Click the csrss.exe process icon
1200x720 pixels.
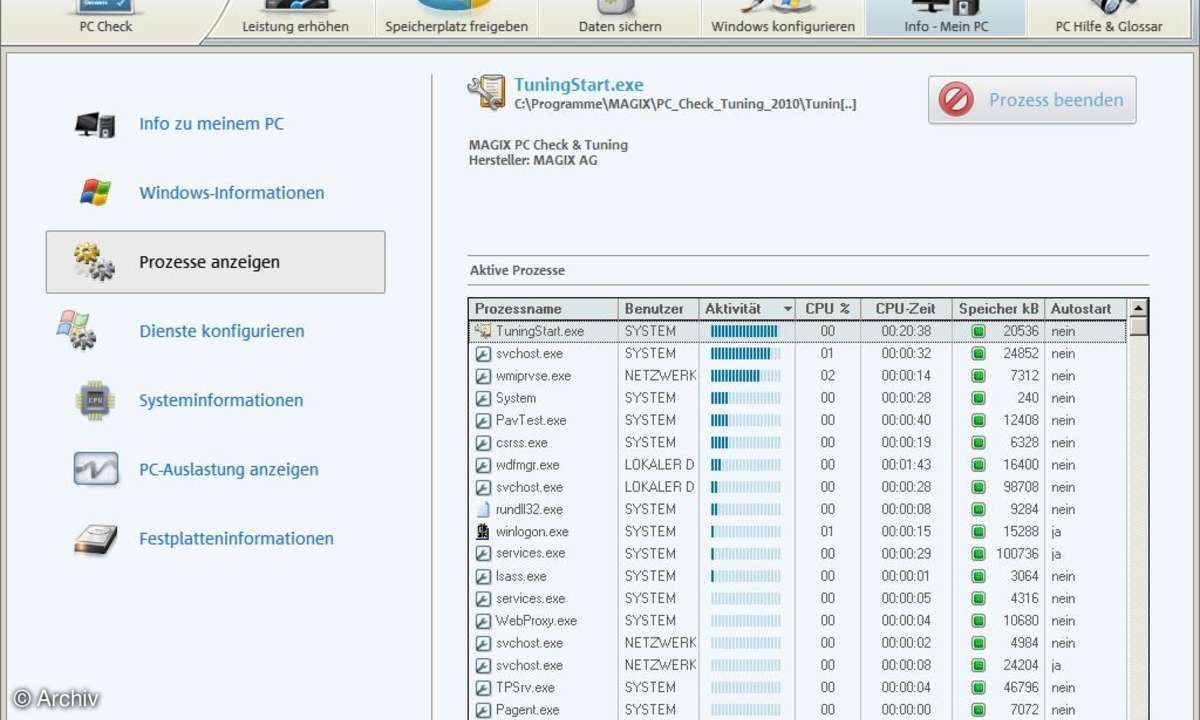click(483, 443)
